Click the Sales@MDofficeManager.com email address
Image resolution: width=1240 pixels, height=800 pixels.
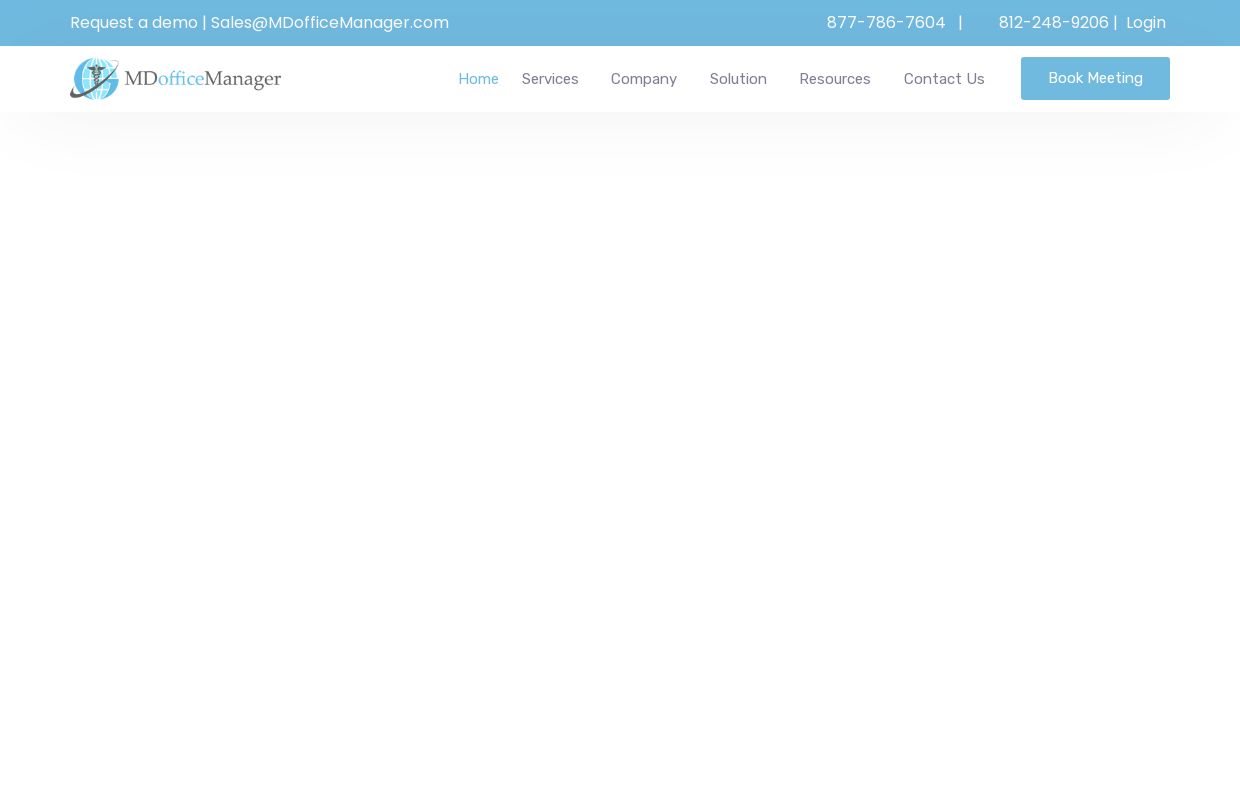click(330, 23)
